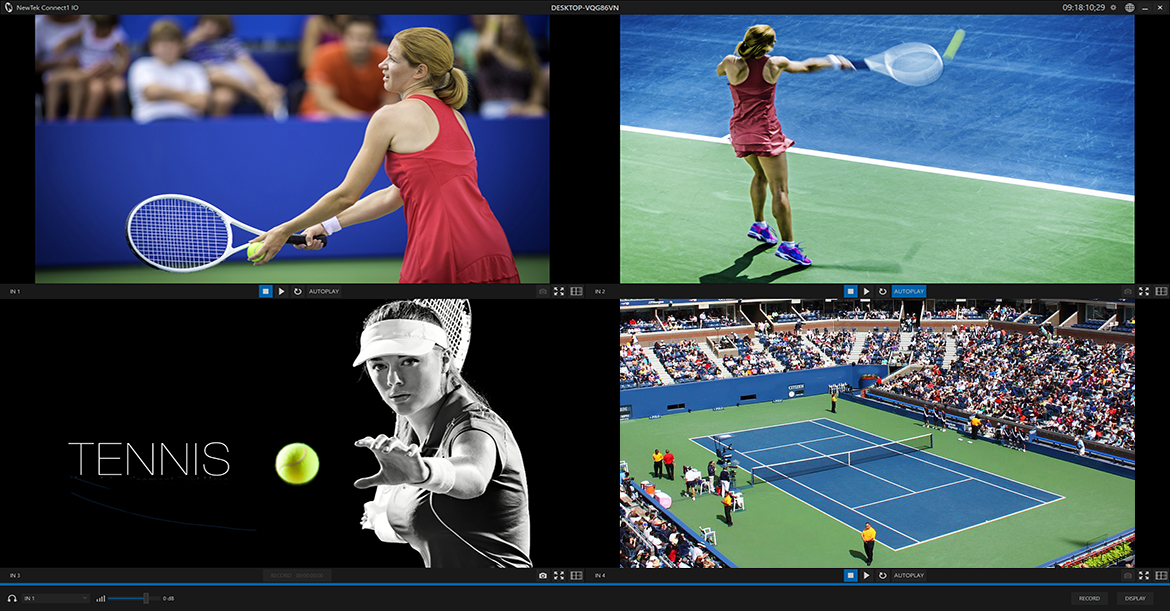1170x611 pixels.
Task: Disable the highlighted AUTOPLAY on IN 2
Action: [x=909, y=291]
